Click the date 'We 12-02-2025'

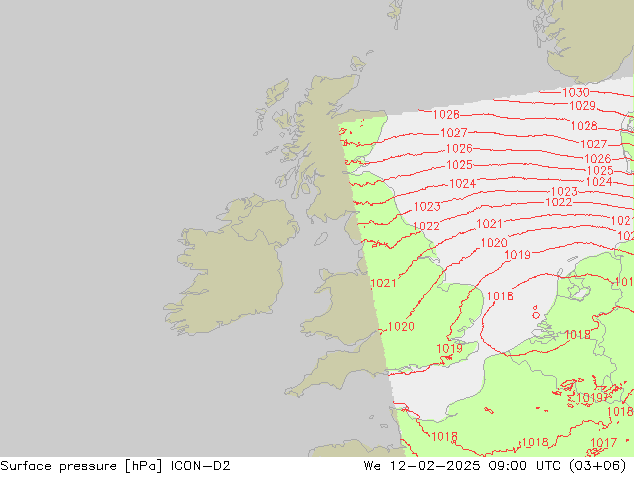pyautogui.click(x=422, y=466)
